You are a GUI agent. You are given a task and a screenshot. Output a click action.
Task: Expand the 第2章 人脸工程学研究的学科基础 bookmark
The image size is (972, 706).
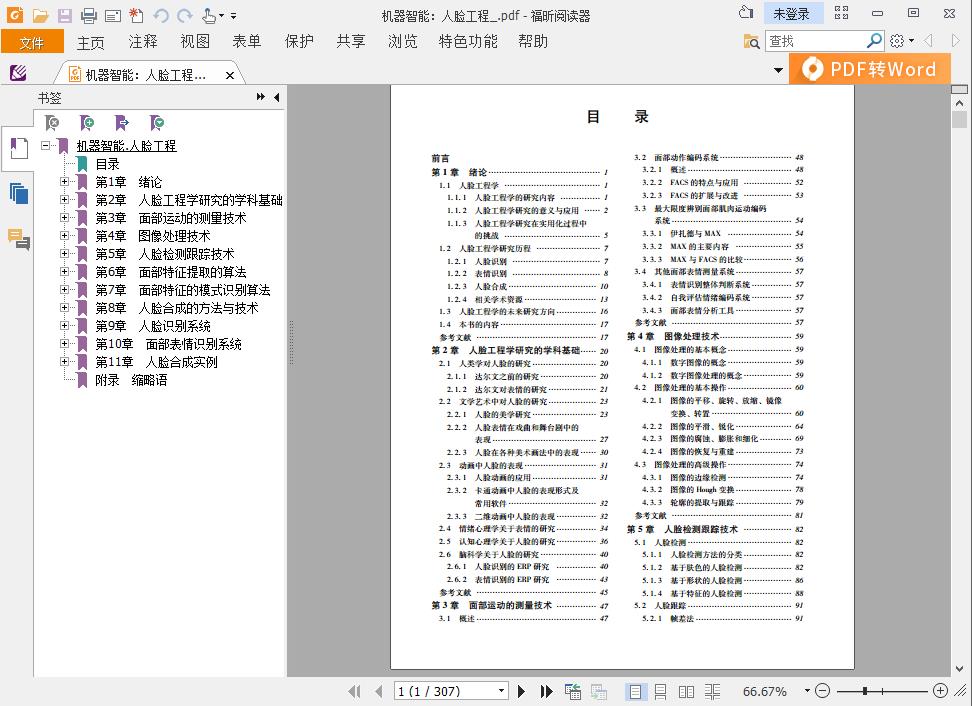click(x=64, y=200)
